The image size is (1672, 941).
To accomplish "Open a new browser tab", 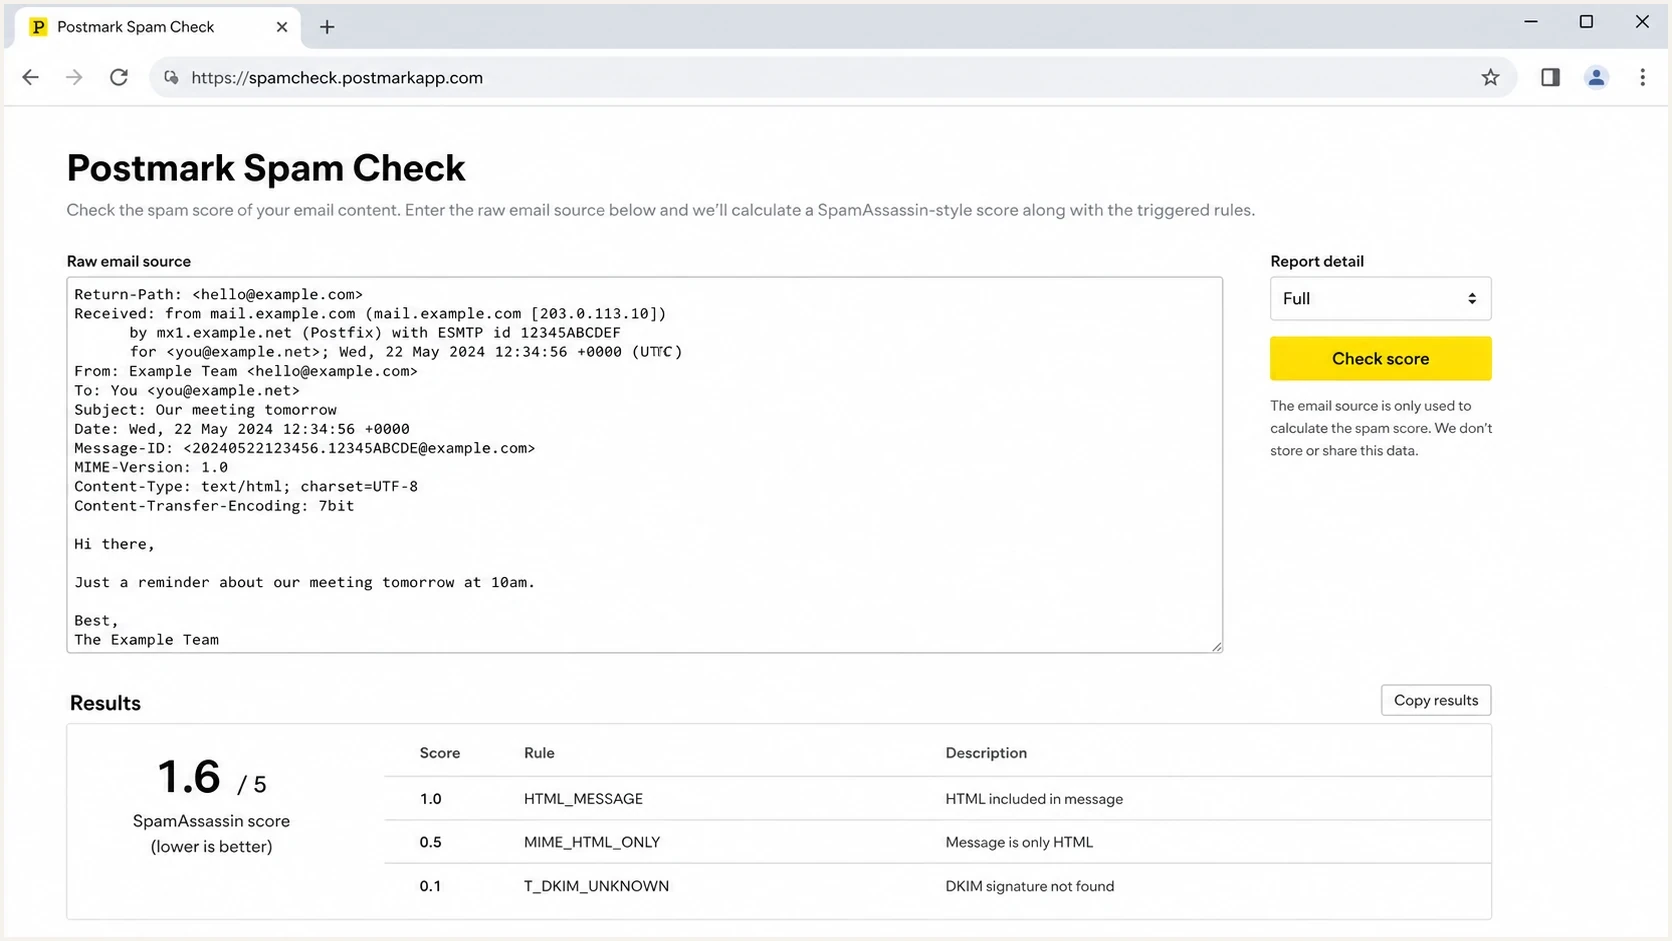I will (x=327, y=27).
